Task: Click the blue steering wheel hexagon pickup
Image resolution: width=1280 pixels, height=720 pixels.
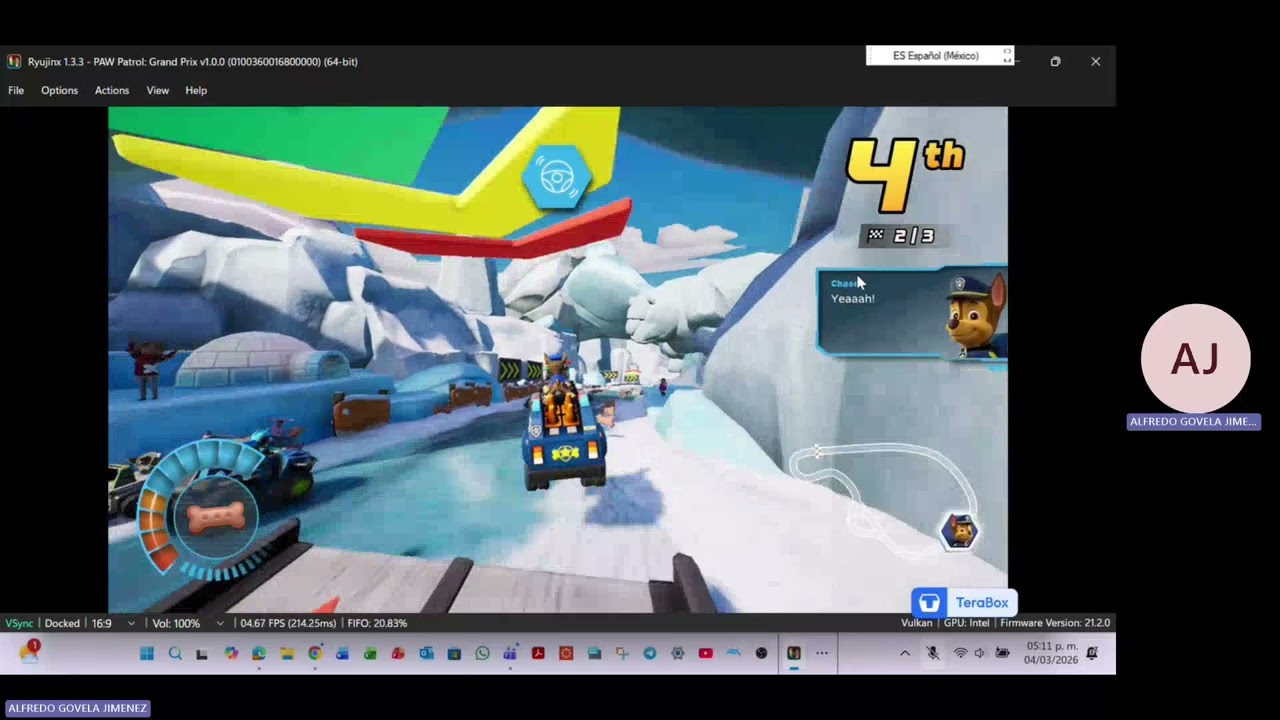Action: (557, 178)
